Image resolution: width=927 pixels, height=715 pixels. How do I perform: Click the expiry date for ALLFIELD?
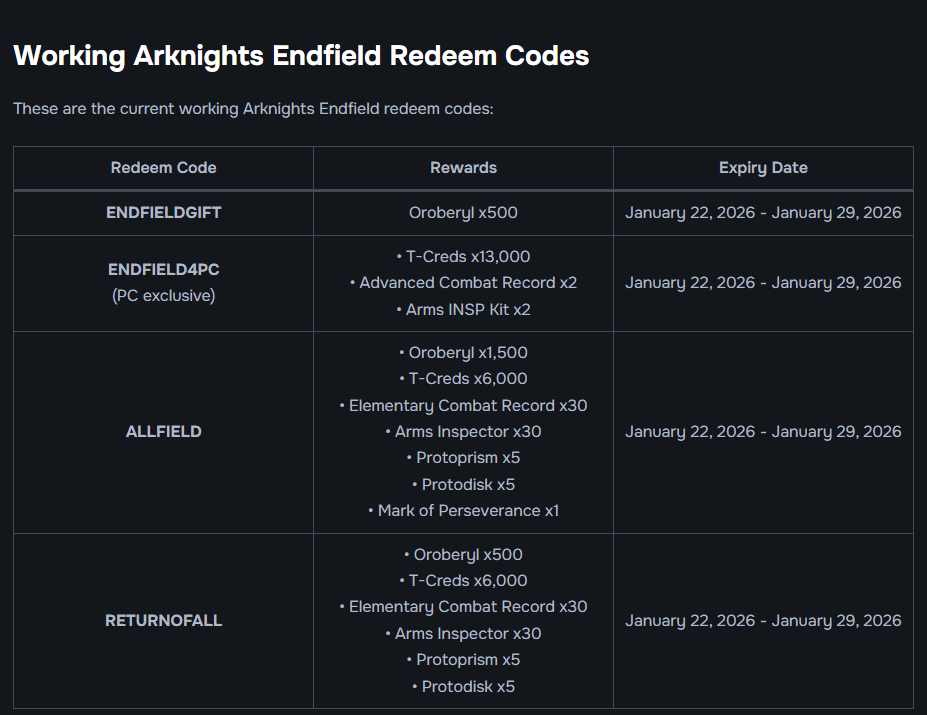[763, 432]
